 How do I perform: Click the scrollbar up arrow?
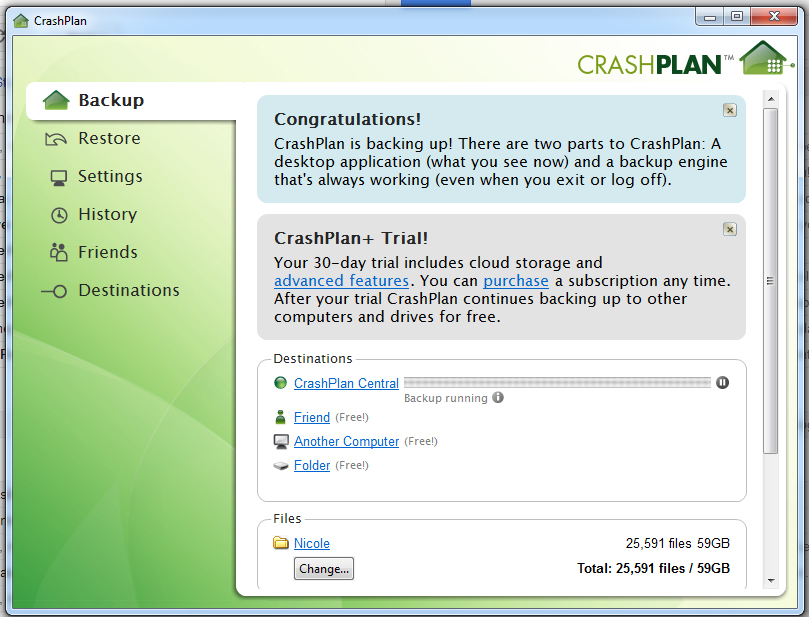pos(771,99)
